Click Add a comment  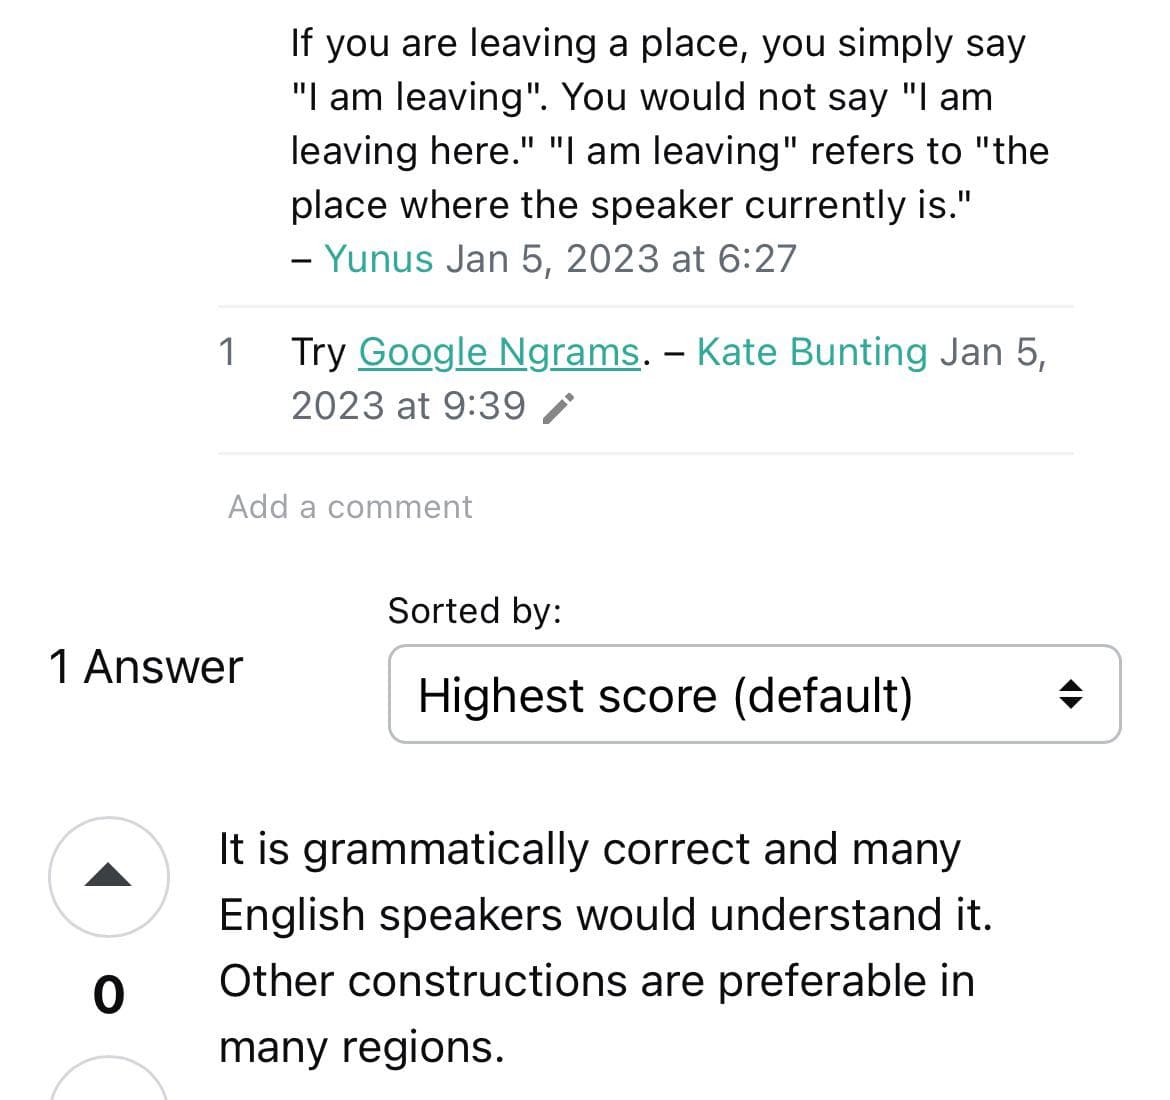pyautogui.click(x=350, y=507)
